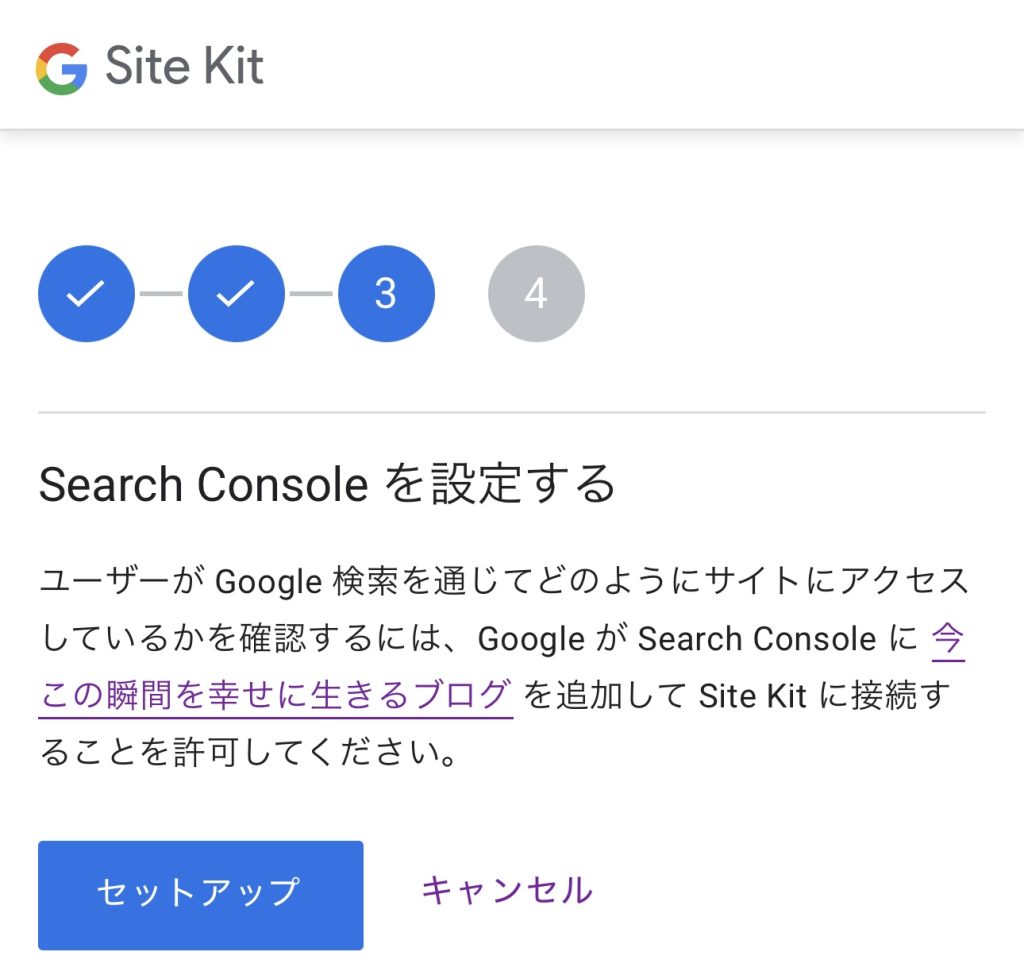The height and width of the screenshot is (971, 1024).
Task: Select the first completed step checkmark
Action: [x=86, y=294]
